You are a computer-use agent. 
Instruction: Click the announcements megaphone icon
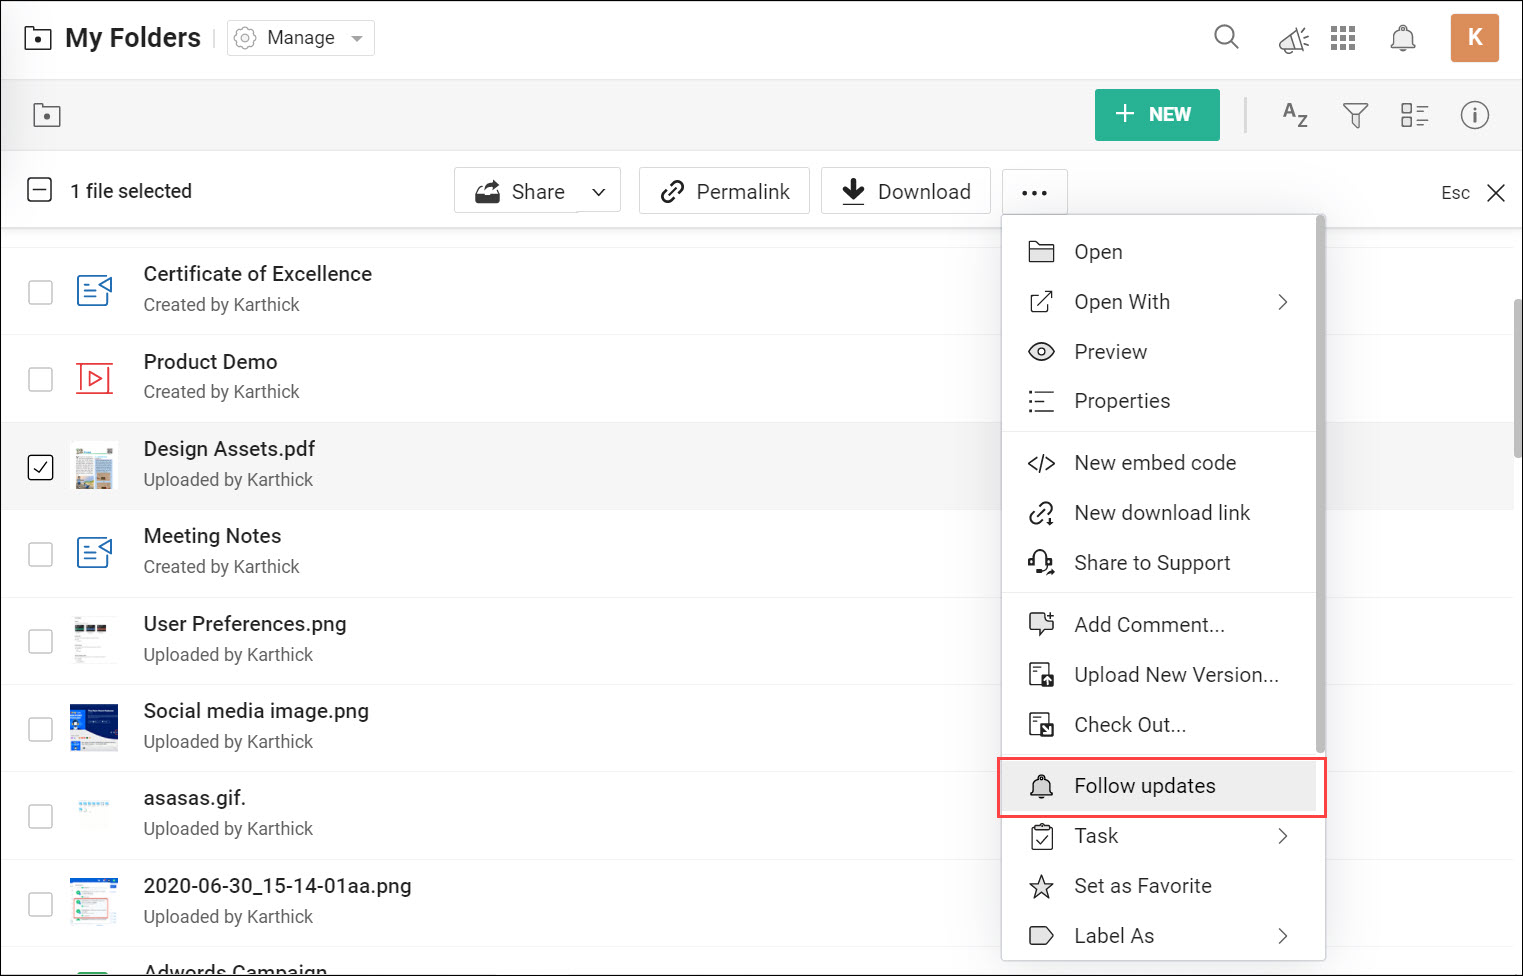(x=1293, y=38)
